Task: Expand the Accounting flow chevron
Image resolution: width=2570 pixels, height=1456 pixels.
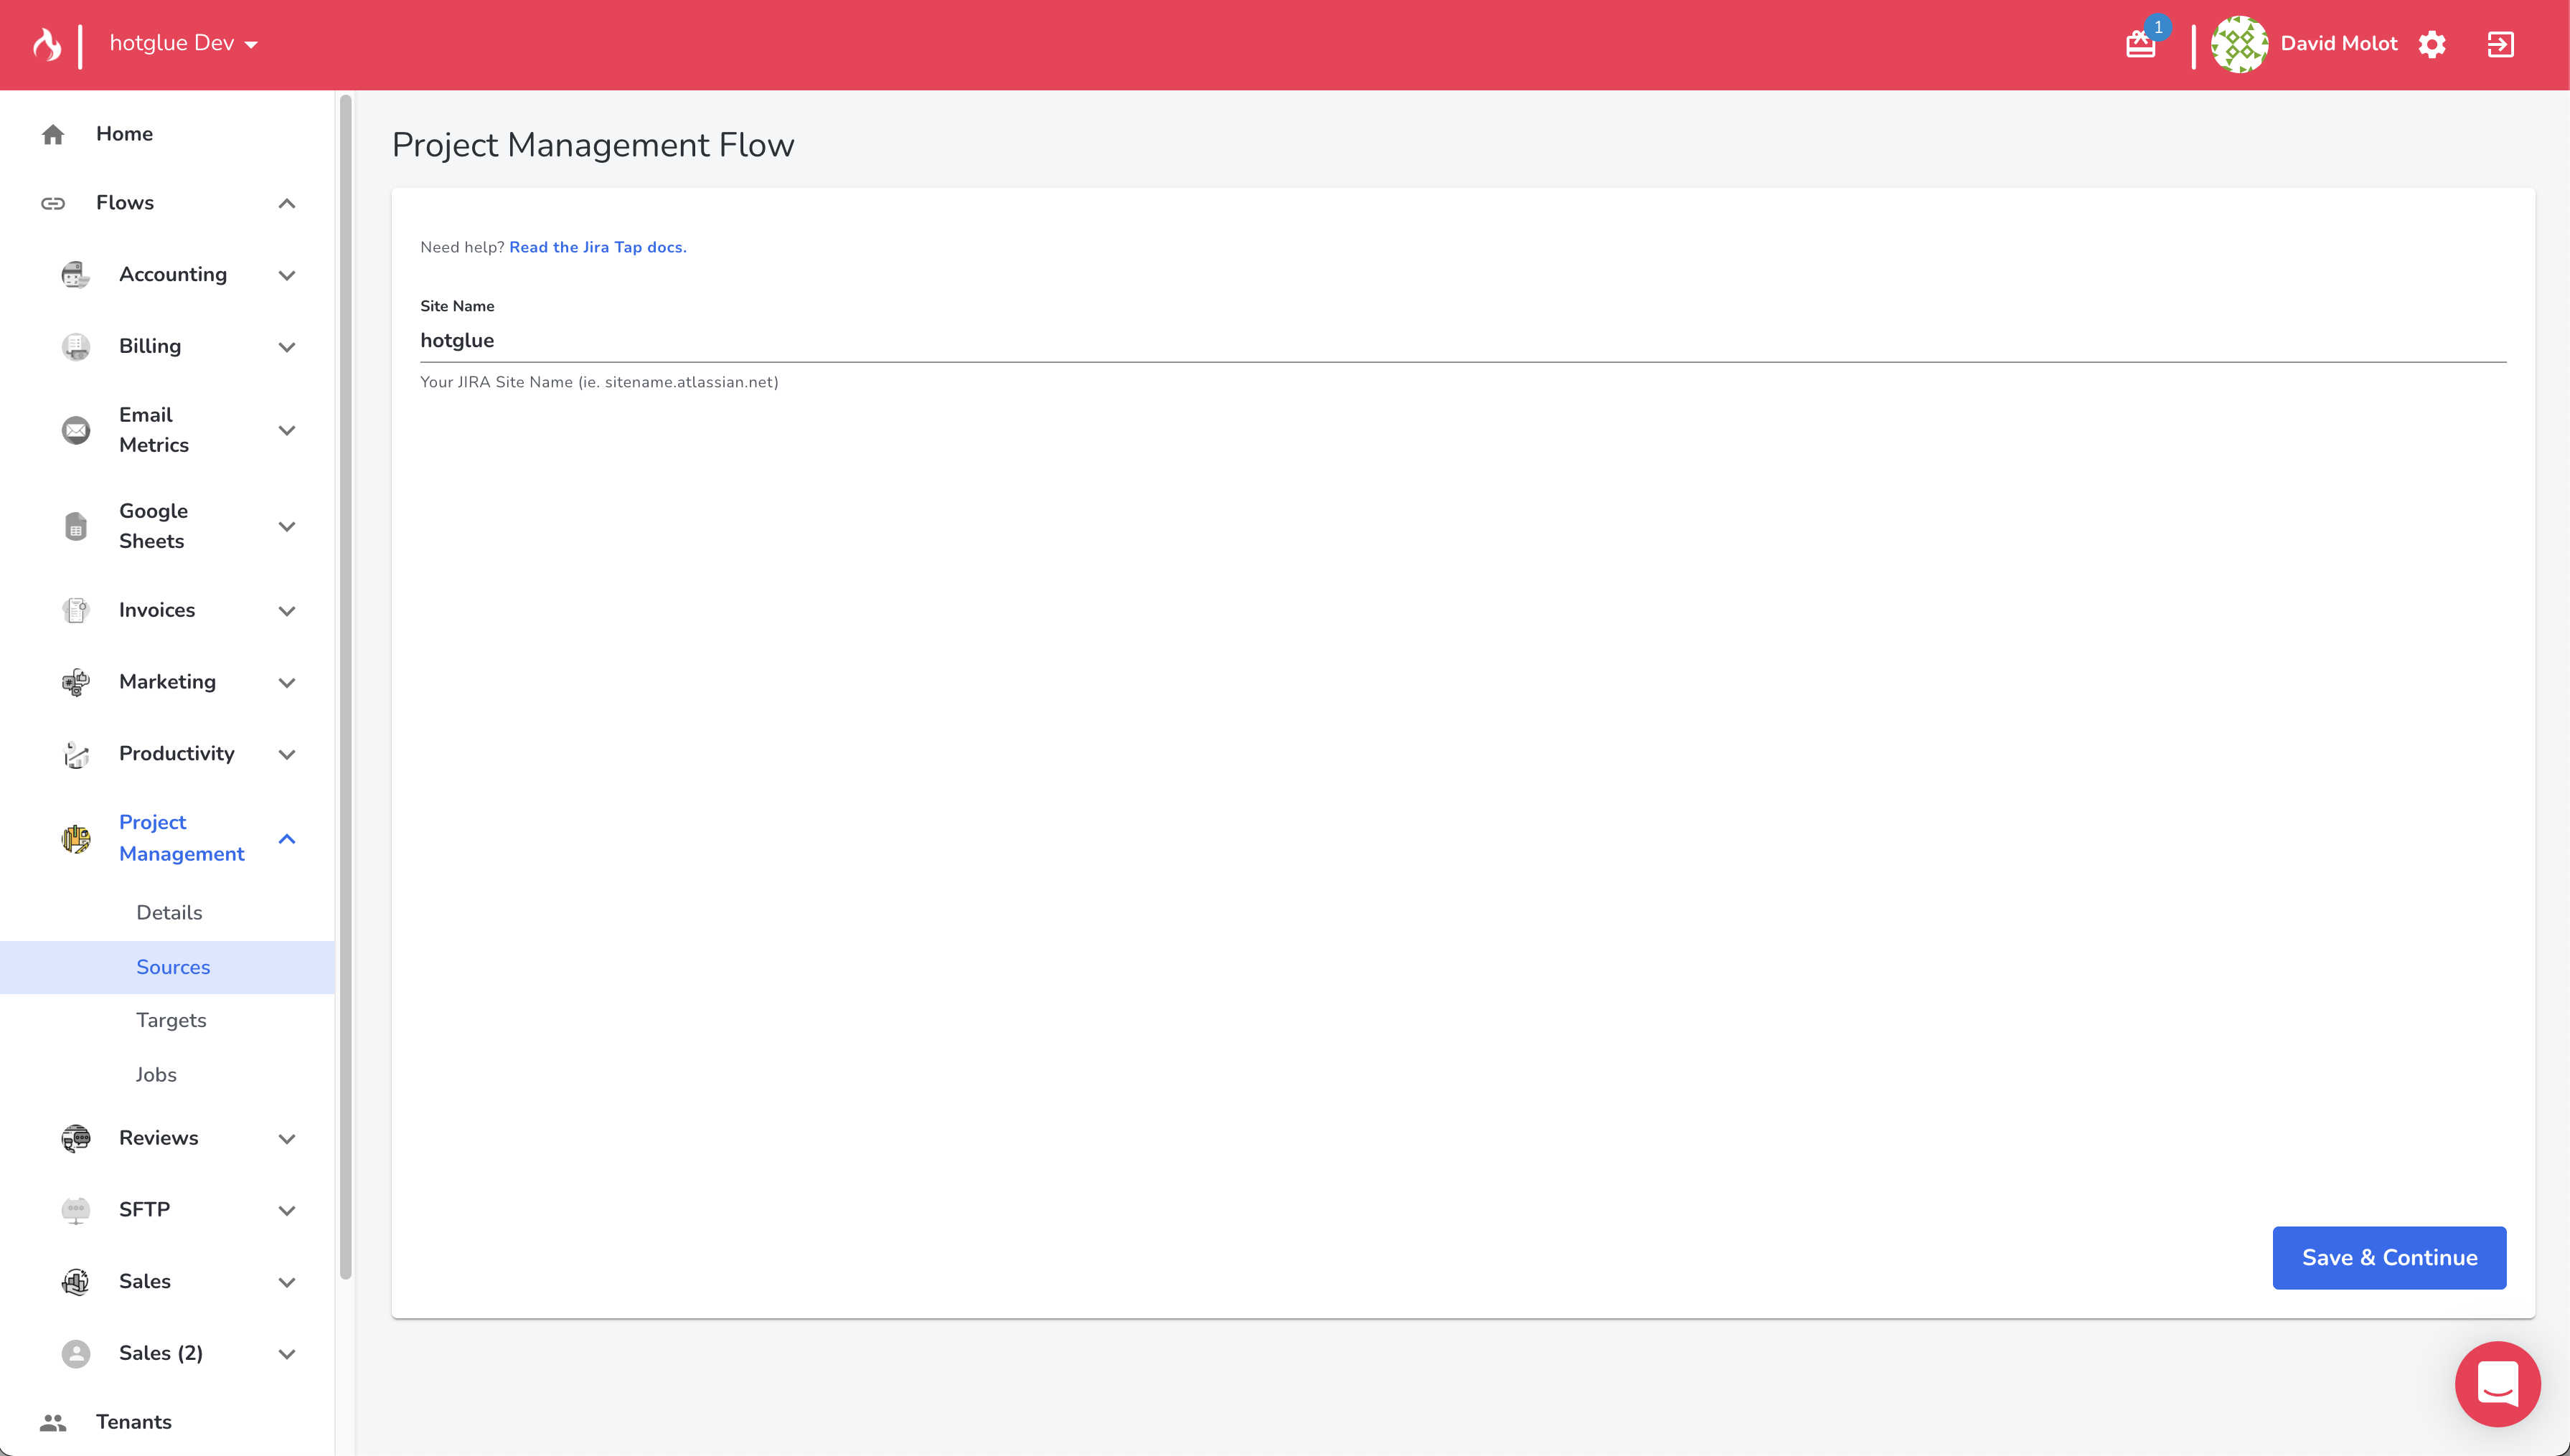Action: point(287,275)
